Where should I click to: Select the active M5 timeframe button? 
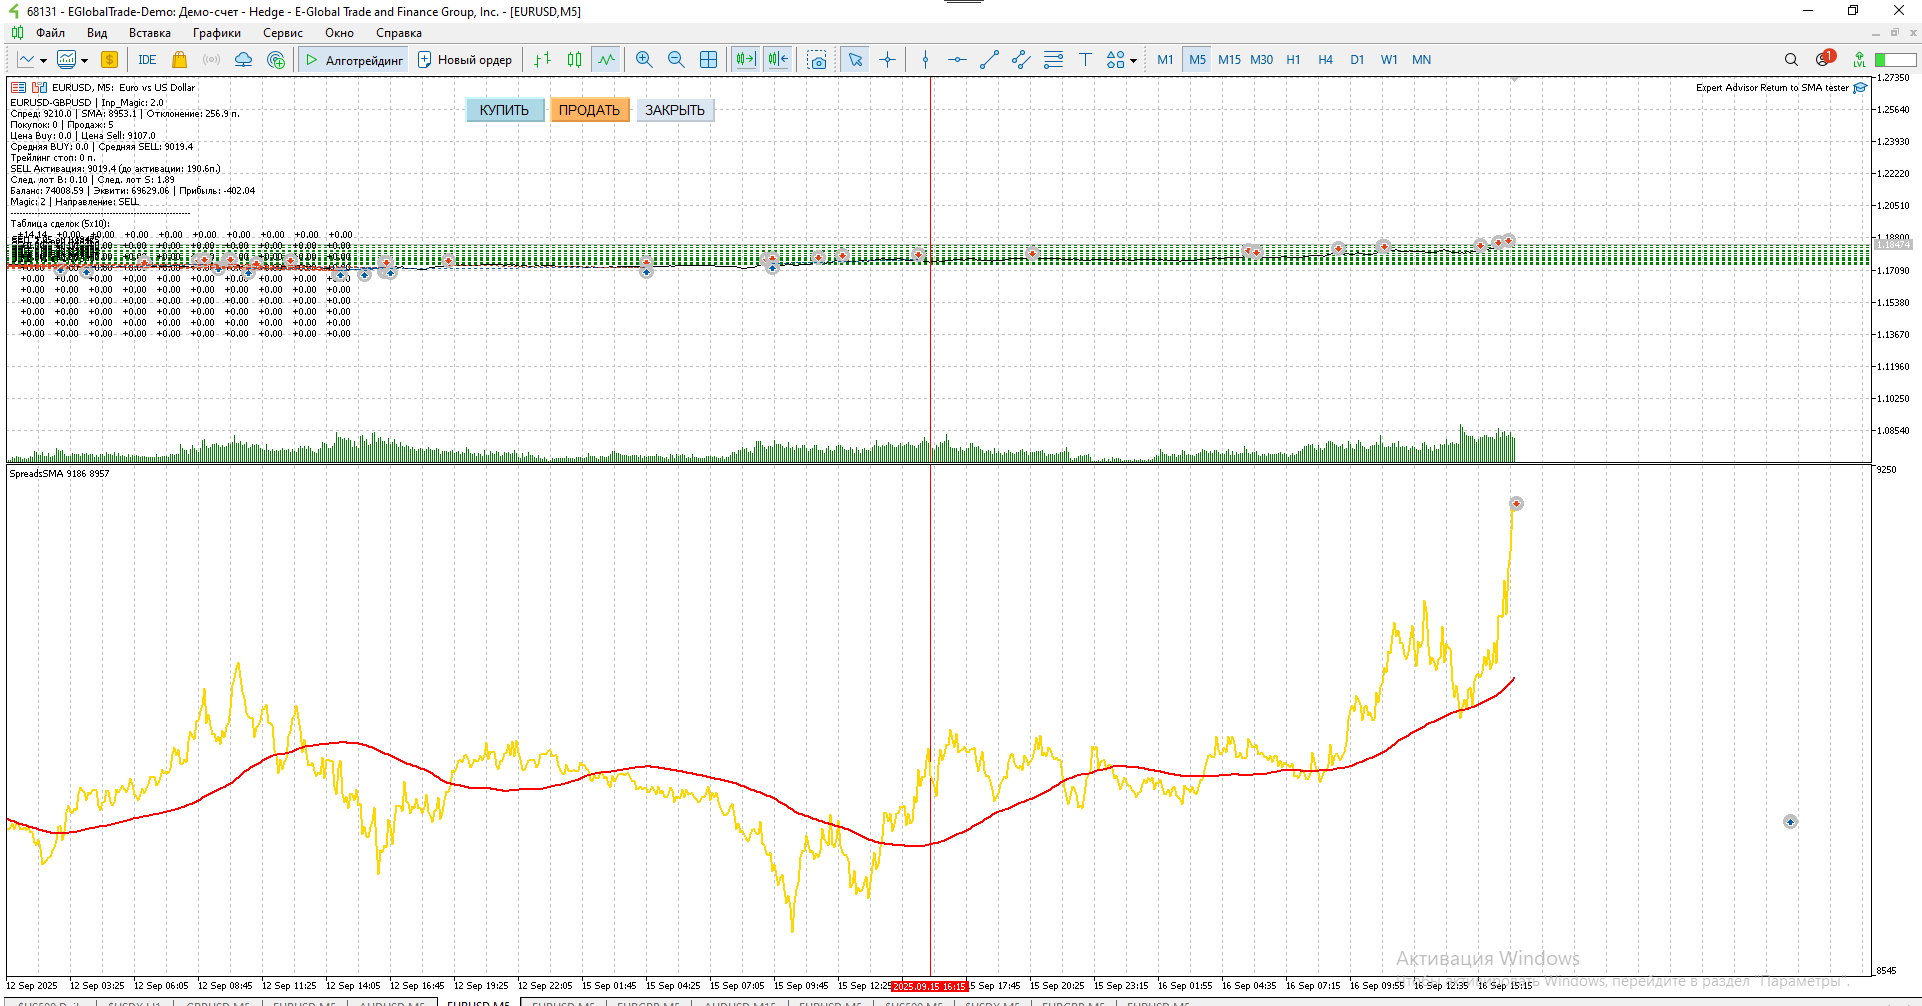tap(1197, 60)
